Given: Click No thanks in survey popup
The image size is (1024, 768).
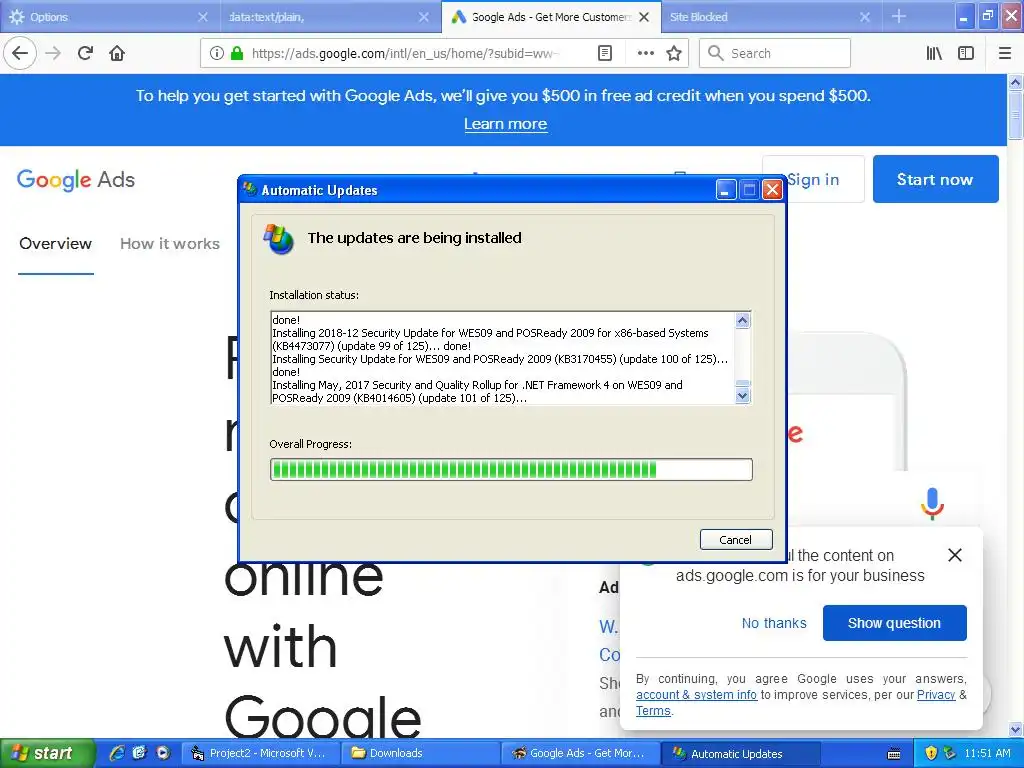Looking at the screenshot, I should [x=774, y=623].
